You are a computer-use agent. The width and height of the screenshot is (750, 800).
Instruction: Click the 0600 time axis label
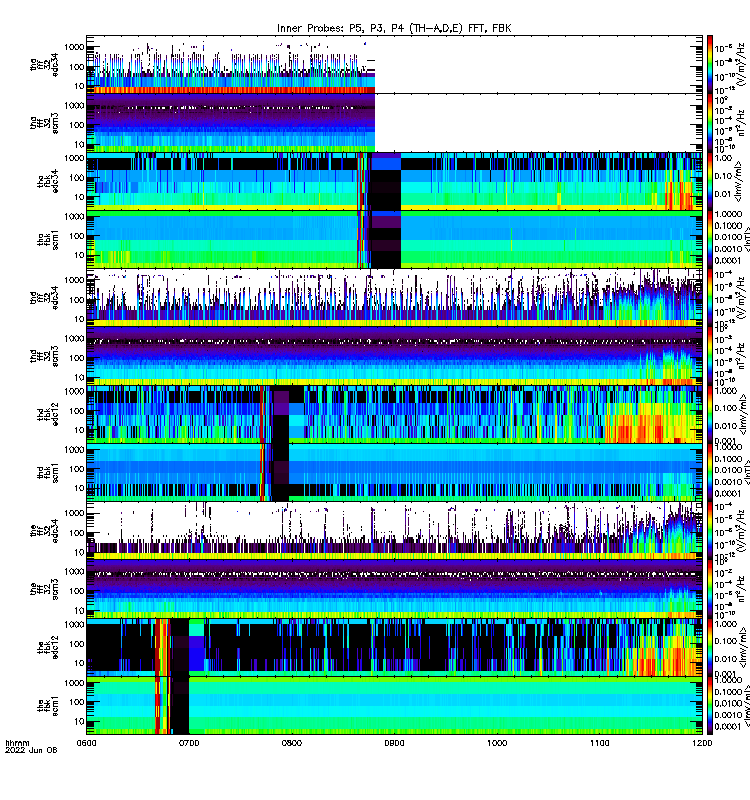[x=86, y=743]
